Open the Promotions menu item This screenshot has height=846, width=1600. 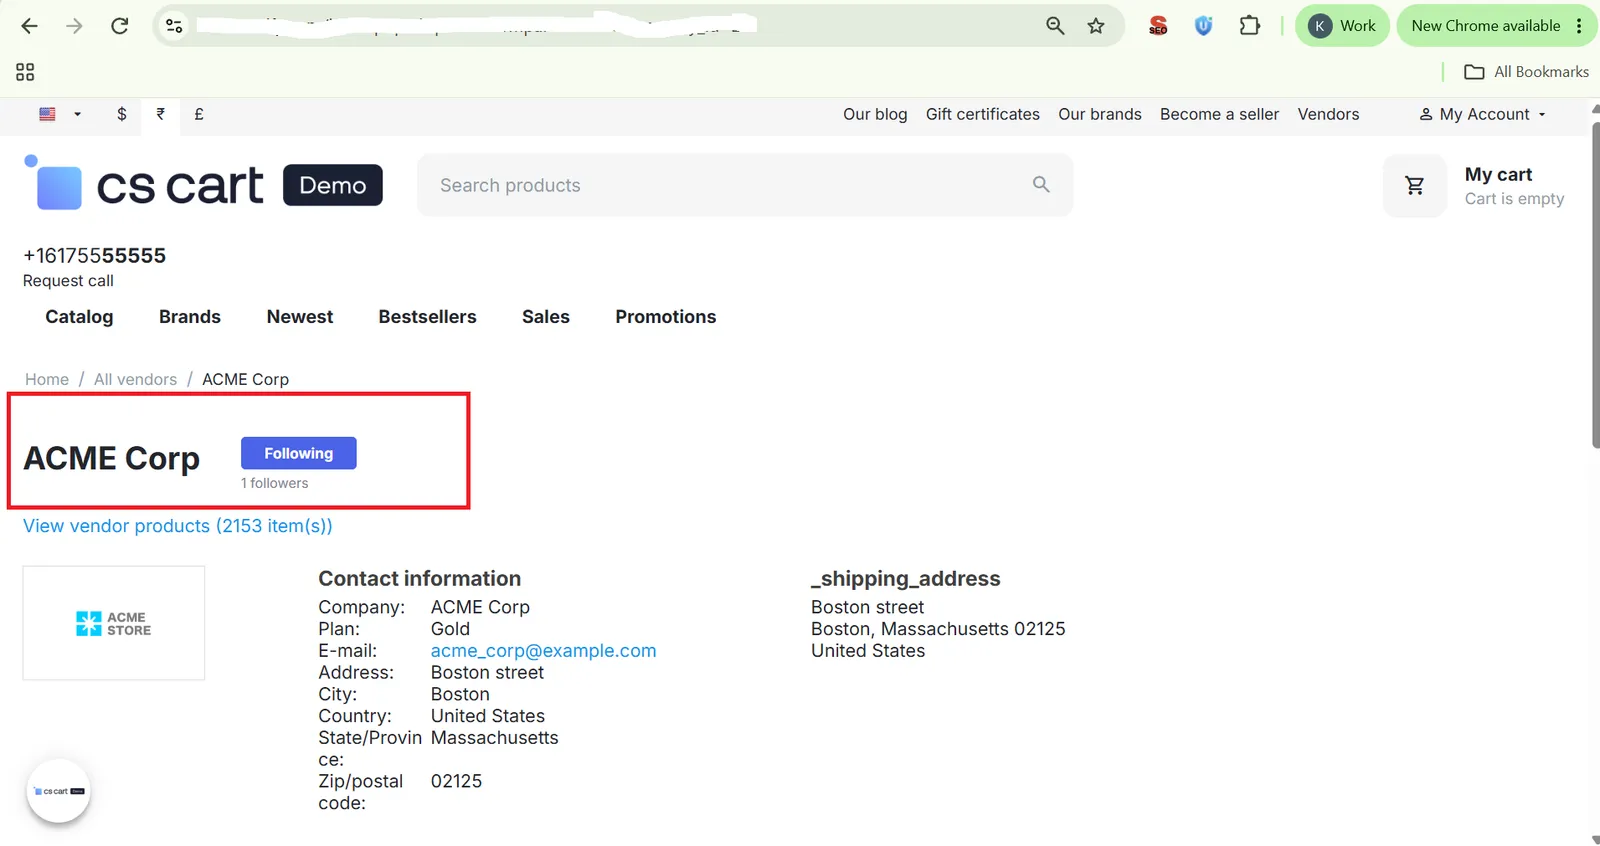[666, 317]
